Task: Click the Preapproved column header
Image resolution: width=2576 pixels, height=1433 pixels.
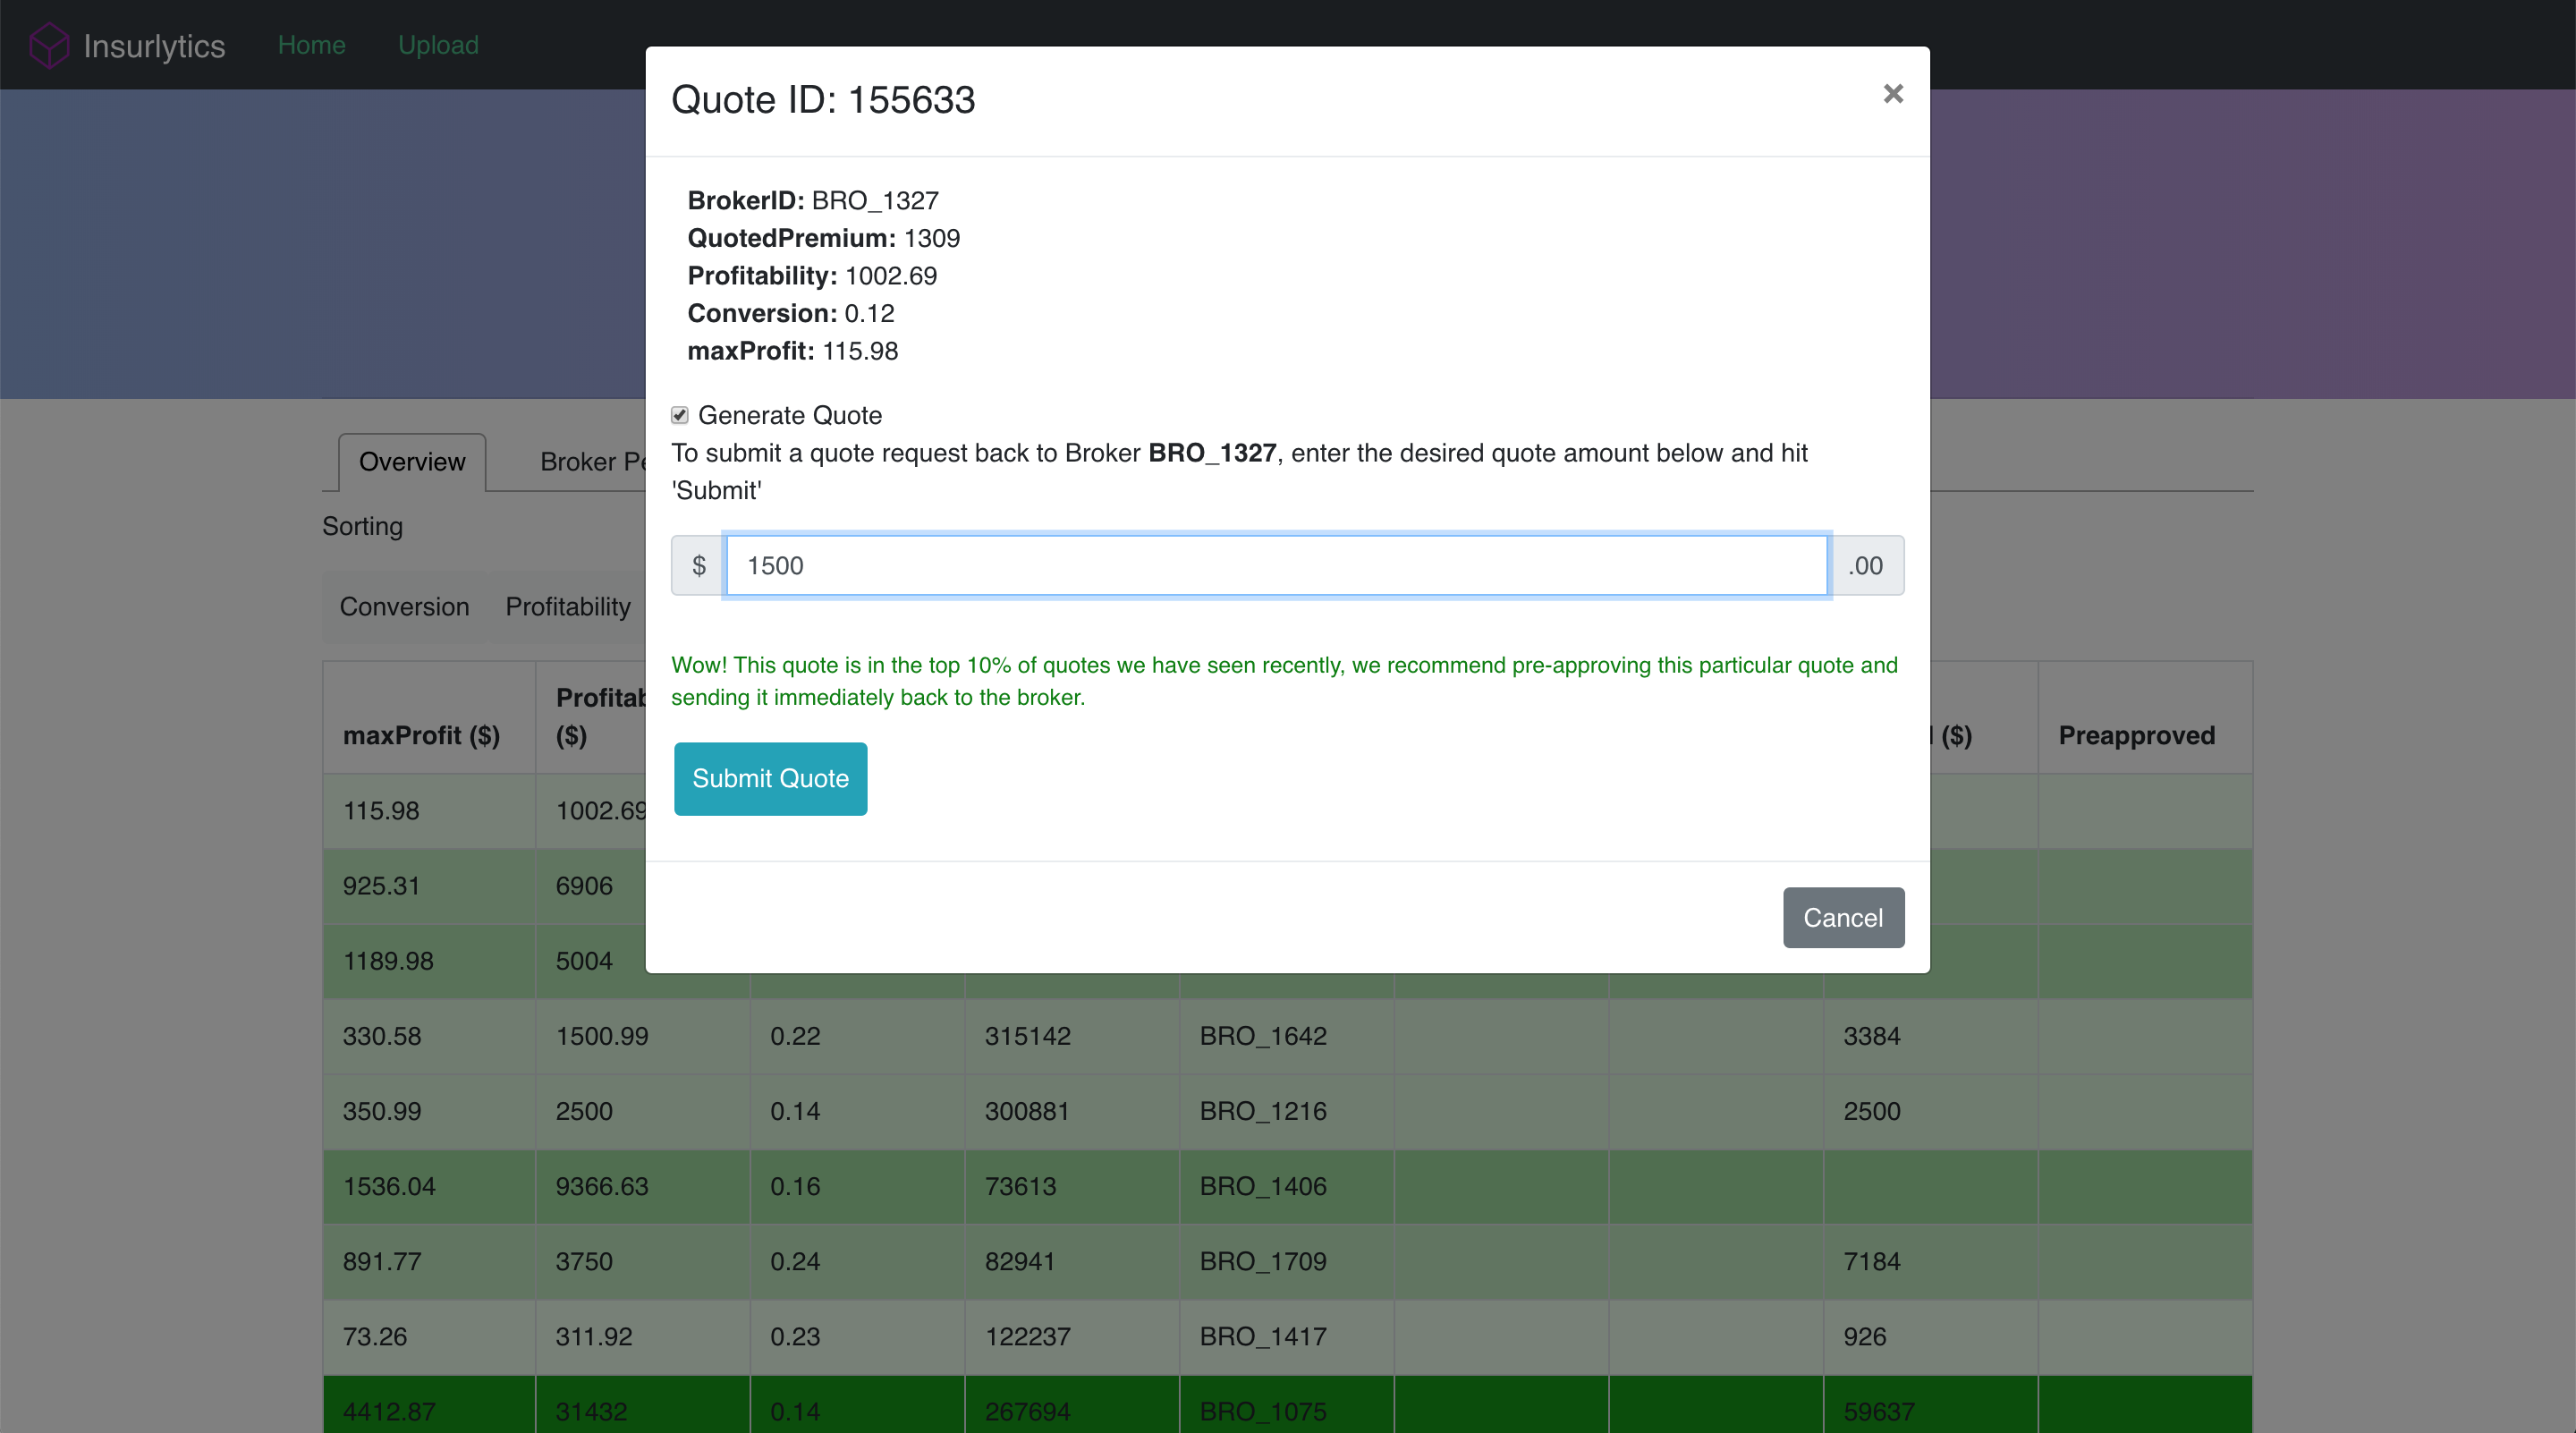Action: point(2136,735)
